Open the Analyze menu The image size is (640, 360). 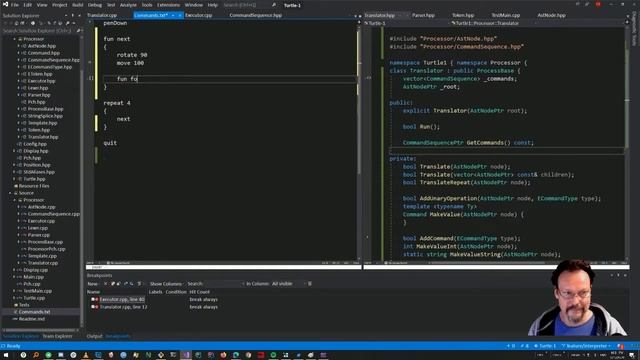coord(128,5)
